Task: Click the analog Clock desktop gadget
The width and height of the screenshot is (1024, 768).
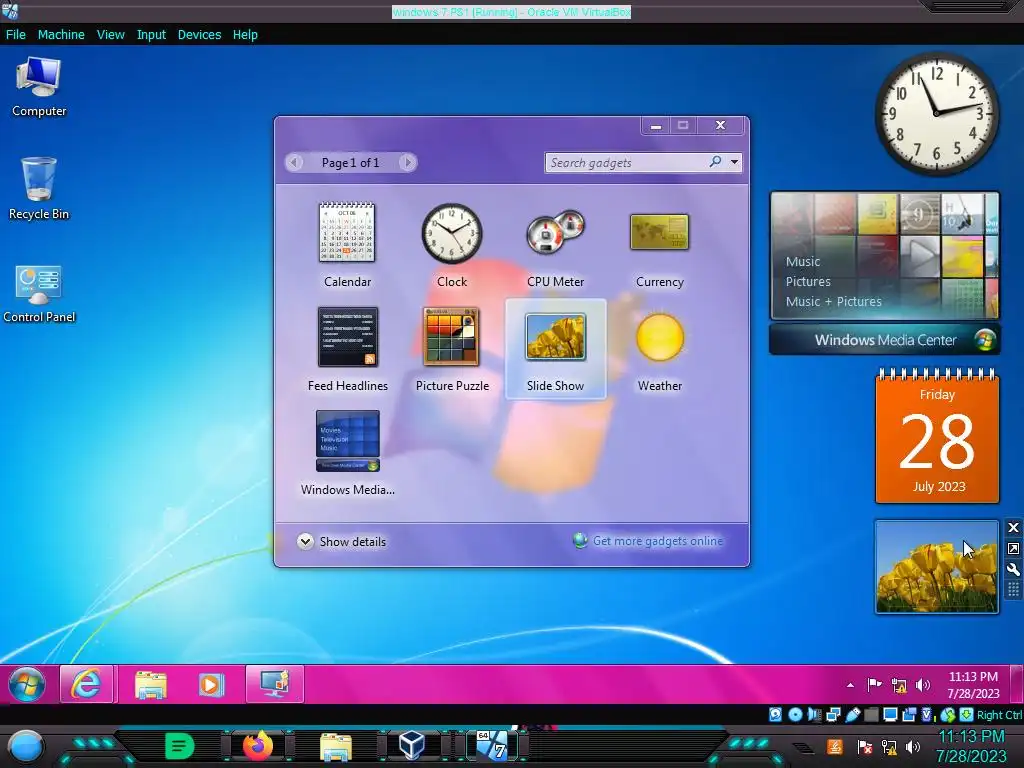Action: point(936,114)
